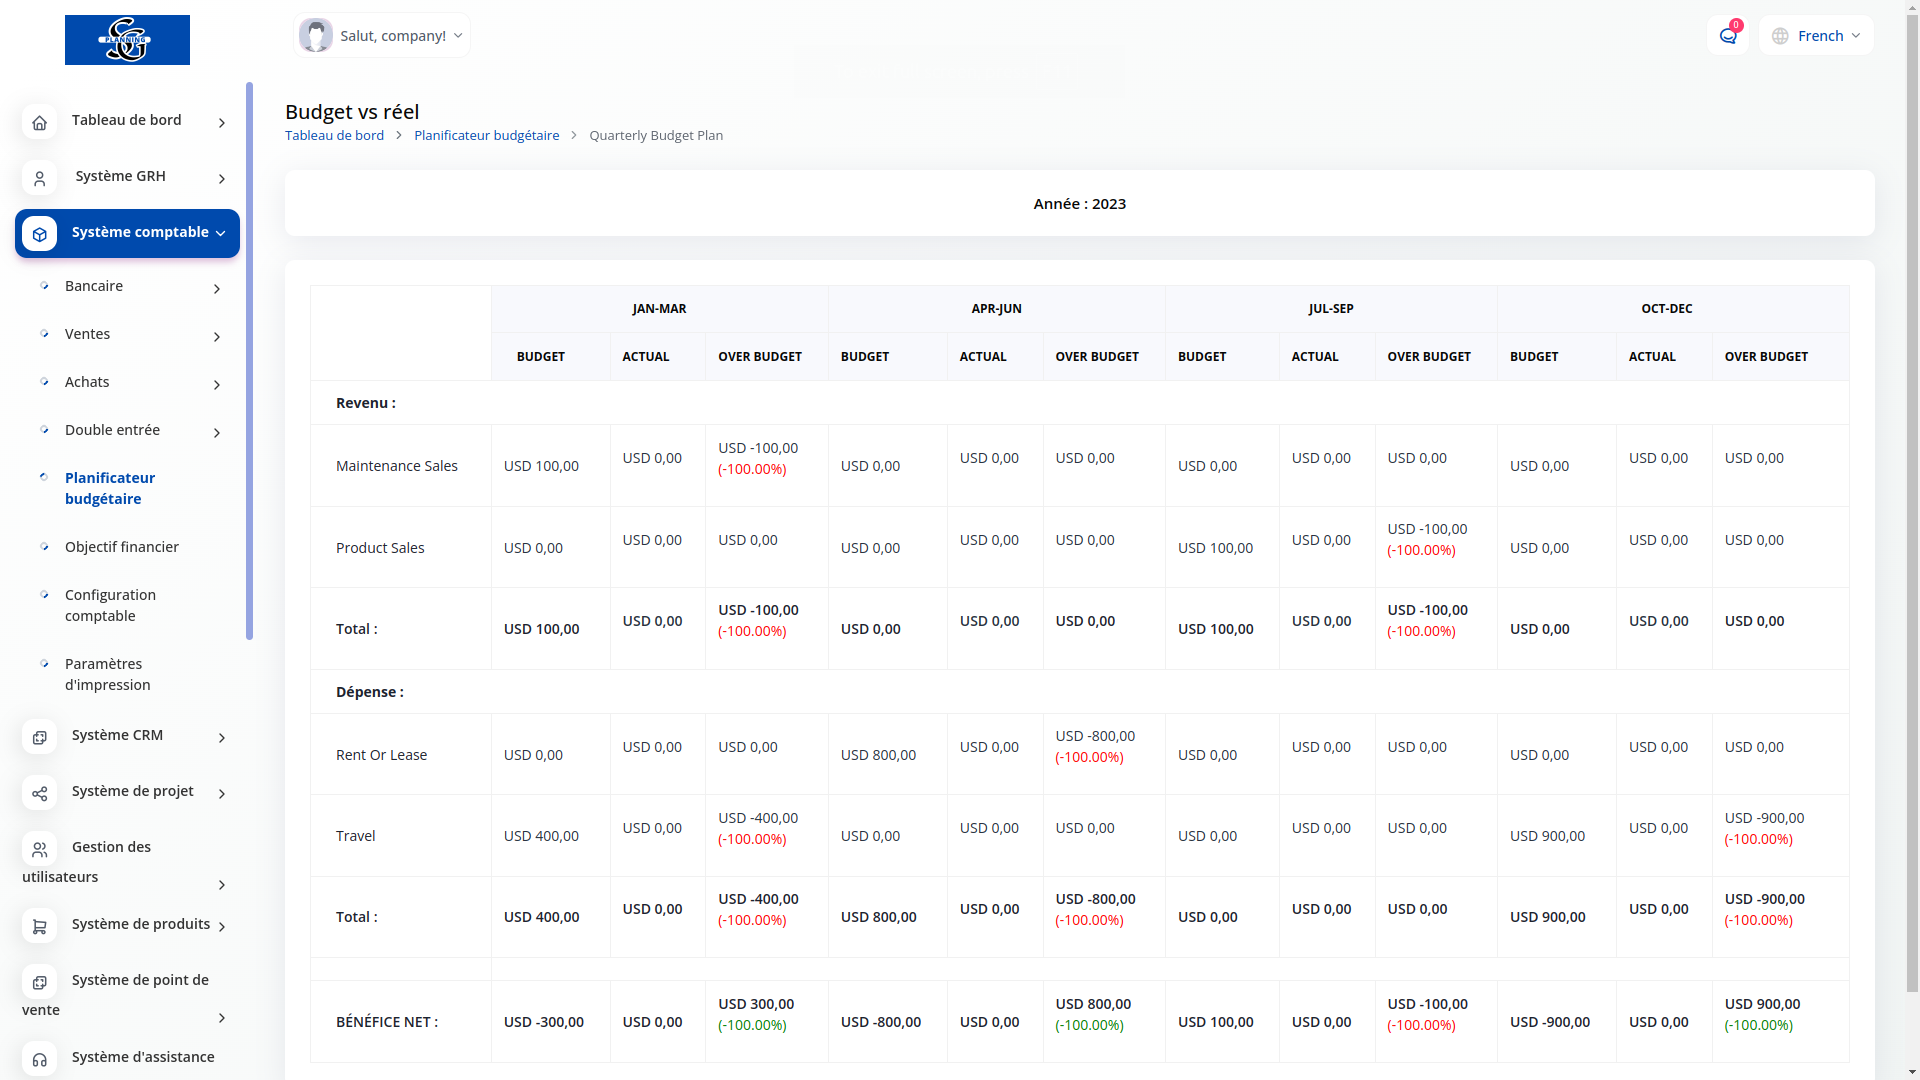This screenshot has width=1920, height=1080.
Task: Click the Système GRH person icon
Action: [x=39, y=178]
